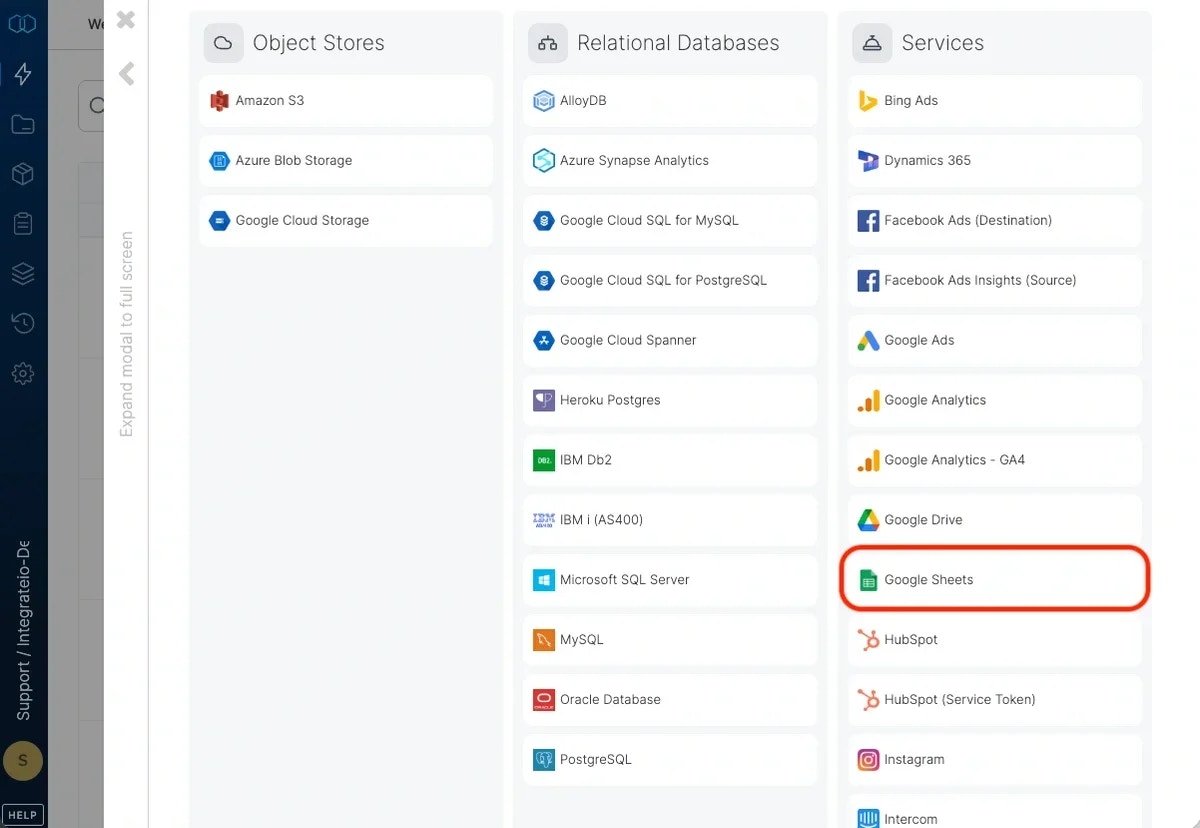Screen dimensions: 1200x828
Task: Click the Google Sheets green icon
Action: (x=868, y=580)
